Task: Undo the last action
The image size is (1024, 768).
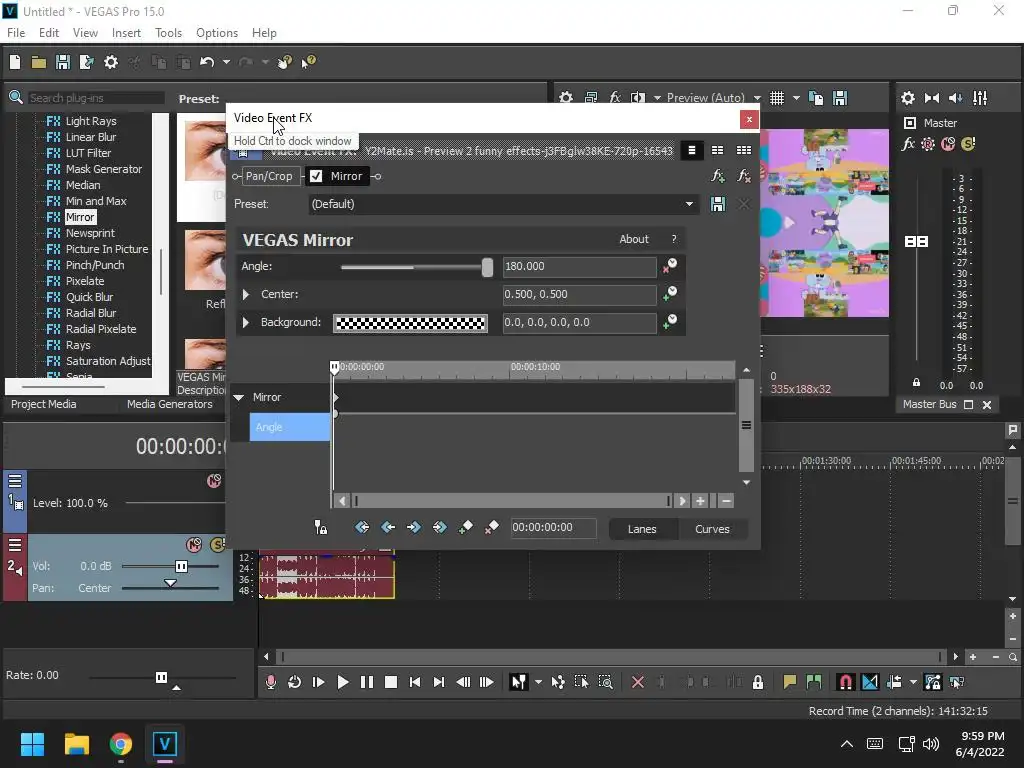Action: tap(207, 62)
